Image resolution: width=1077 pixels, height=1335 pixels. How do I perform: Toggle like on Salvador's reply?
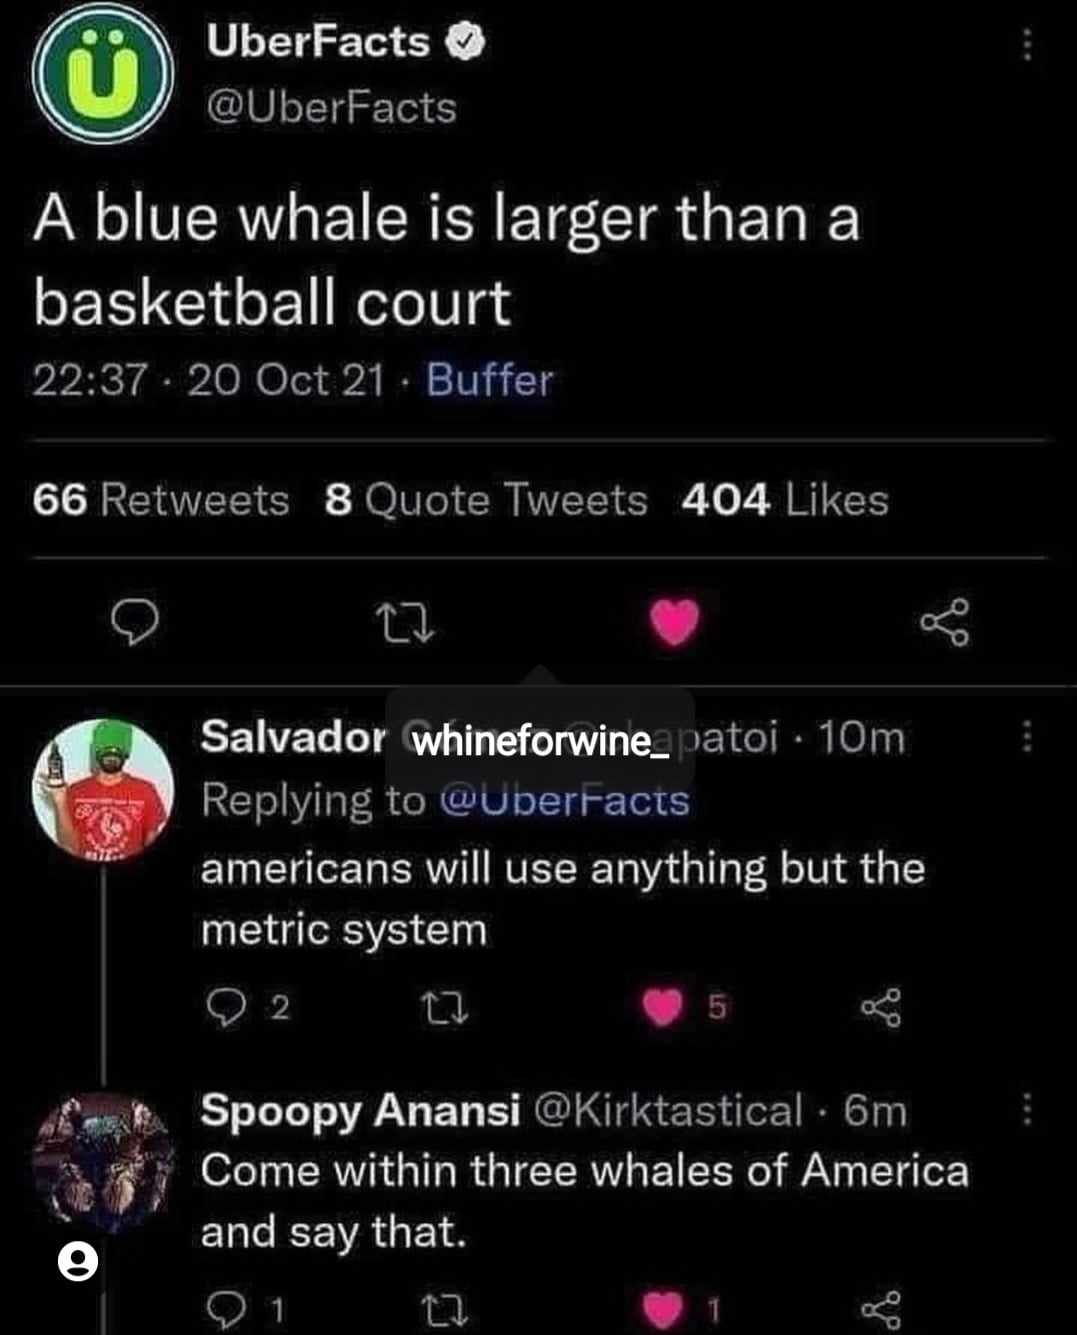tap(662, 1007)
